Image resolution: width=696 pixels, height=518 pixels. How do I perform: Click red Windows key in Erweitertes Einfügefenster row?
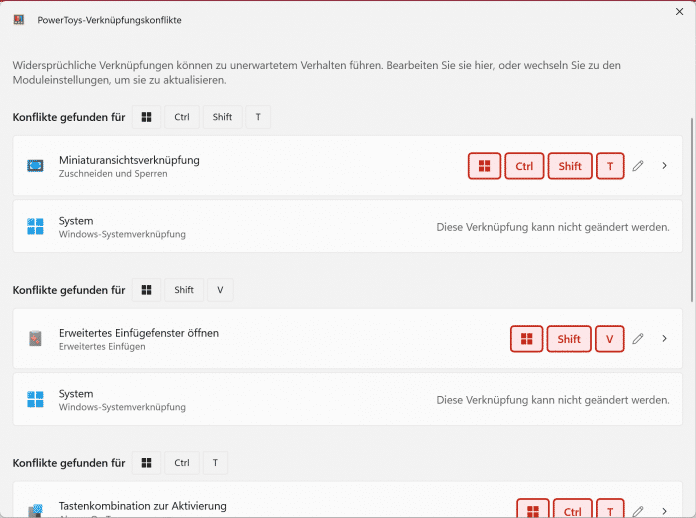pyautogui.click(x=526, y=339)
